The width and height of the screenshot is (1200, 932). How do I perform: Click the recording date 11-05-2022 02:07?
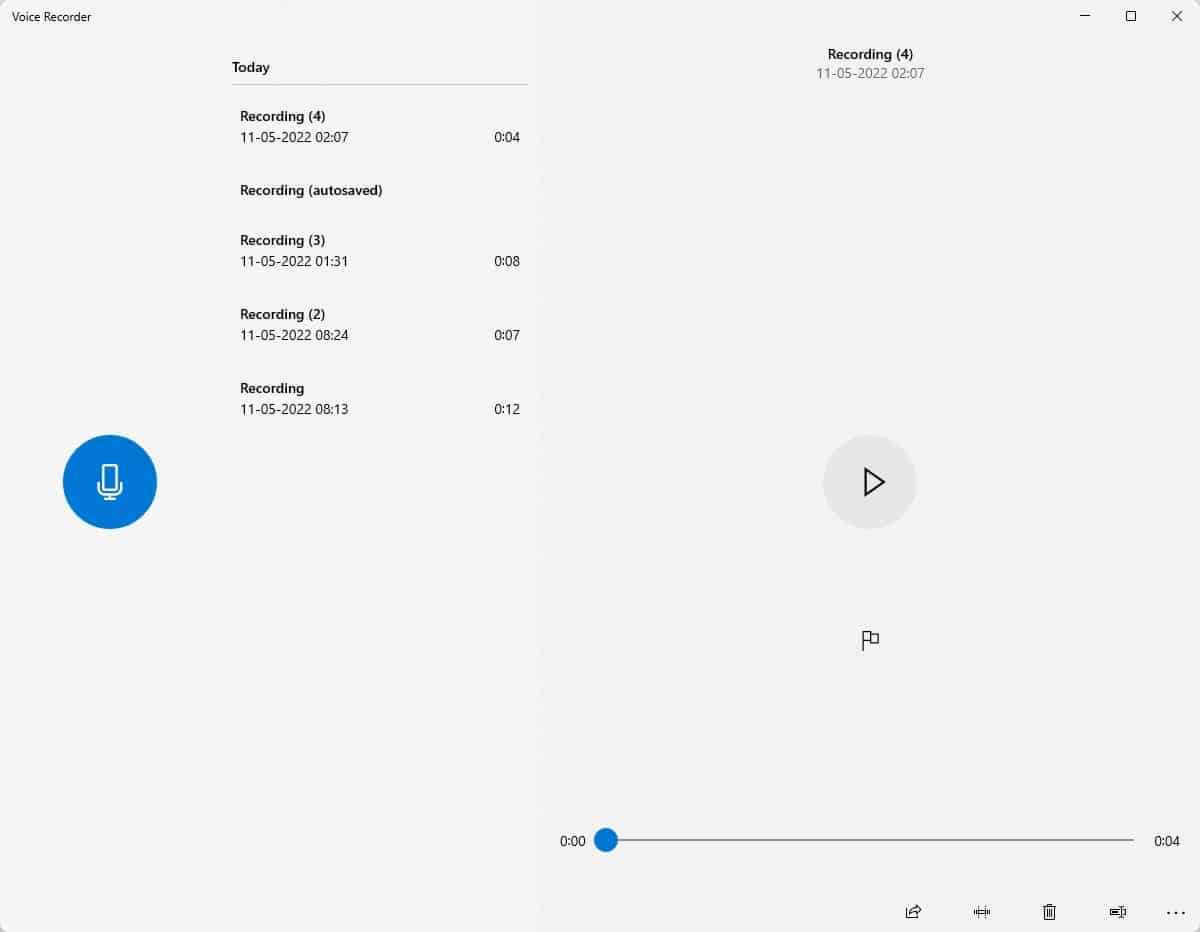[x=870, y=72]
